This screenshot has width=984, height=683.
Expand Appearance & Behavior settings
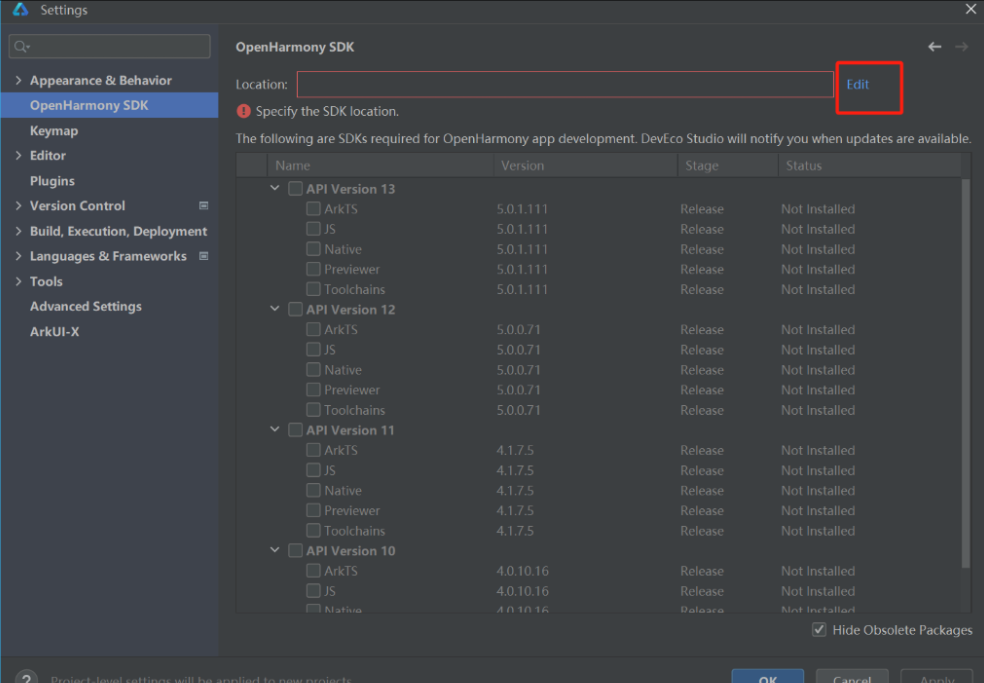[x=18, y=80]
